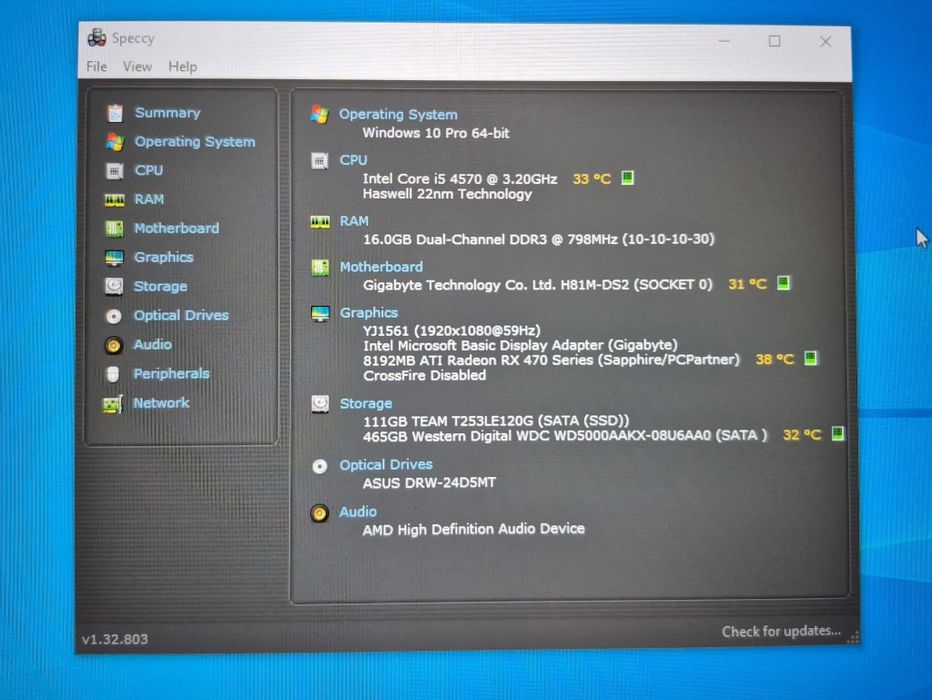Click the sidebar Optical Drives disc icon
Screen dimensions: 932x700
pos(114,316)
